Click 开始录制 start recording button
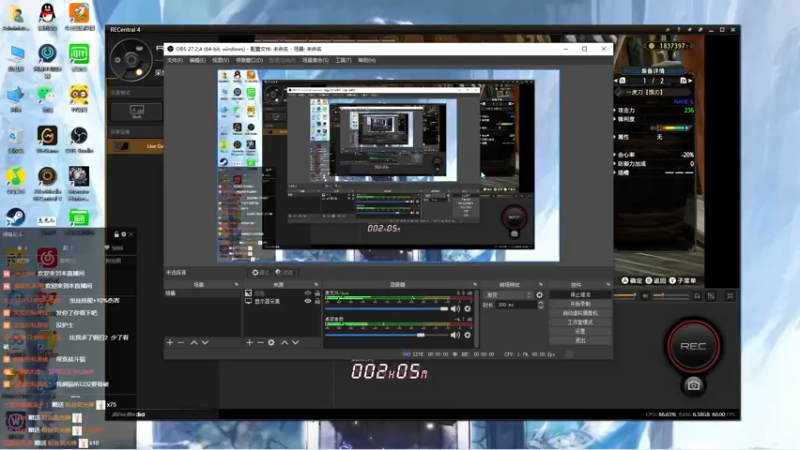Screen dimensions: 800x450 tap(580, 304)
